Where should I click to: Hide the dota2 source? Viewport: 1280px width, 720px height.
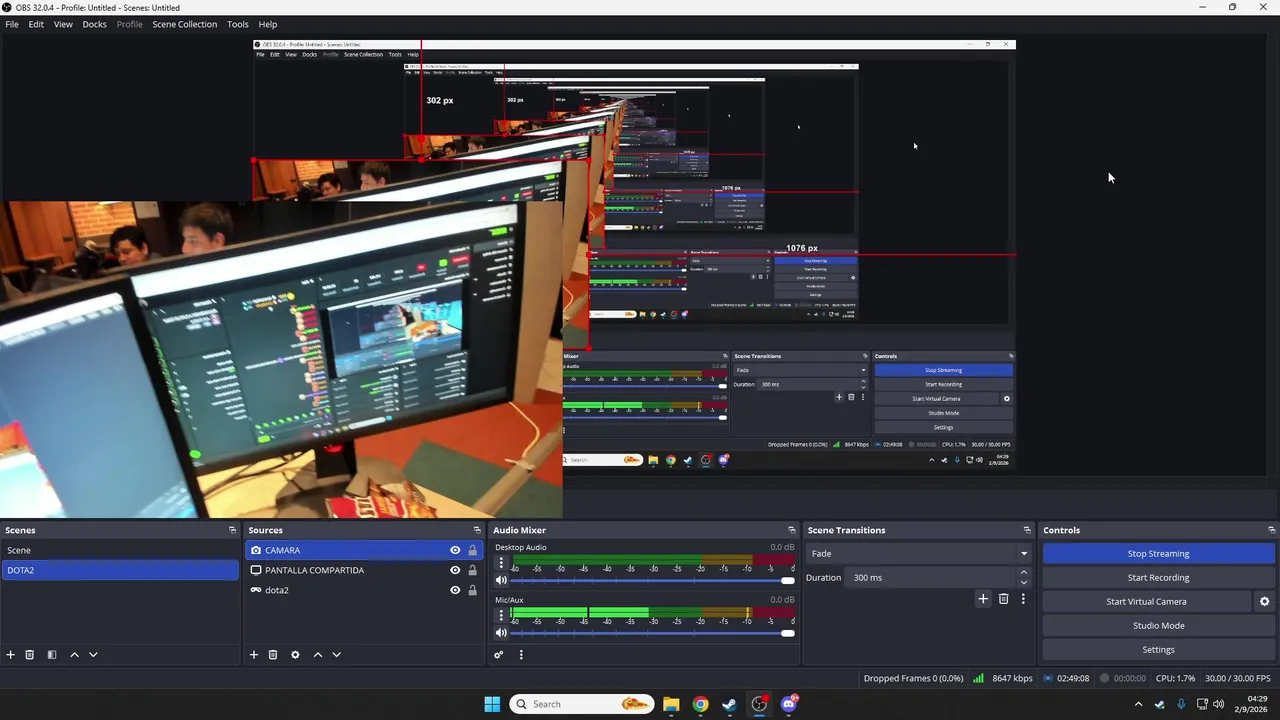pos(455,590)
